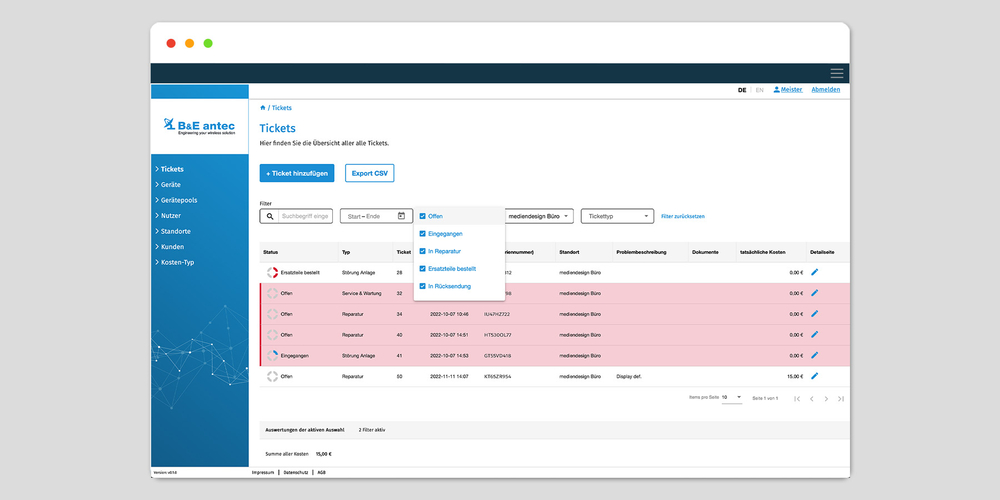Image resolution: width=1000 pixels, height=500 pixels.
Task: Click Filter zurücksetzen link
Action: coord(683,217)
